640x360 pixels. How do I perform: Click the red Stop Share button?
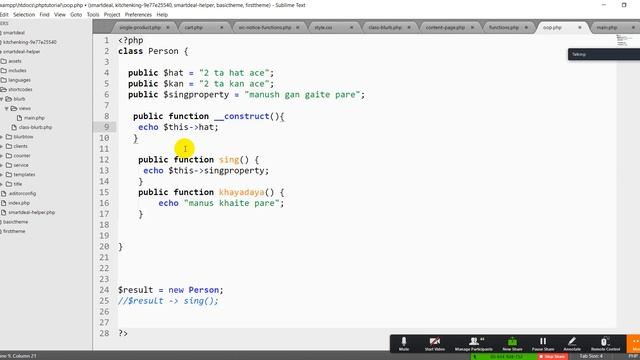click(x=552, y=356)
